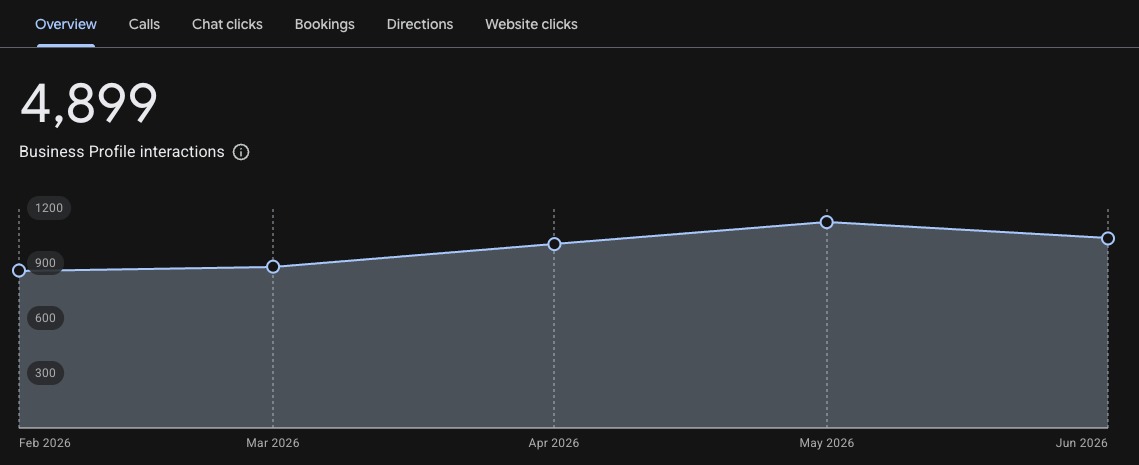Click the Business Profile interactions info icon
The image size is (1139, 465).
click(x=241, y=152)
